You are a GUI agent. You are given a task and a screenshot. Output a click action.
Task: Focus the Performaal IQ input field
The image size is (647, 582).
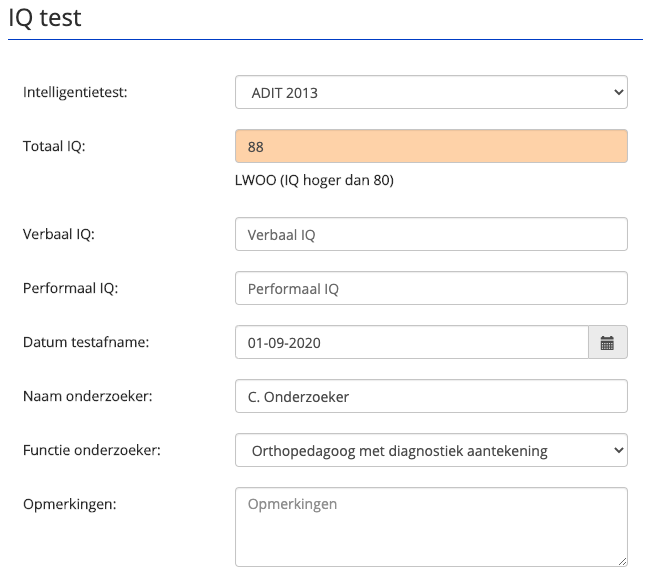(431, 288)
